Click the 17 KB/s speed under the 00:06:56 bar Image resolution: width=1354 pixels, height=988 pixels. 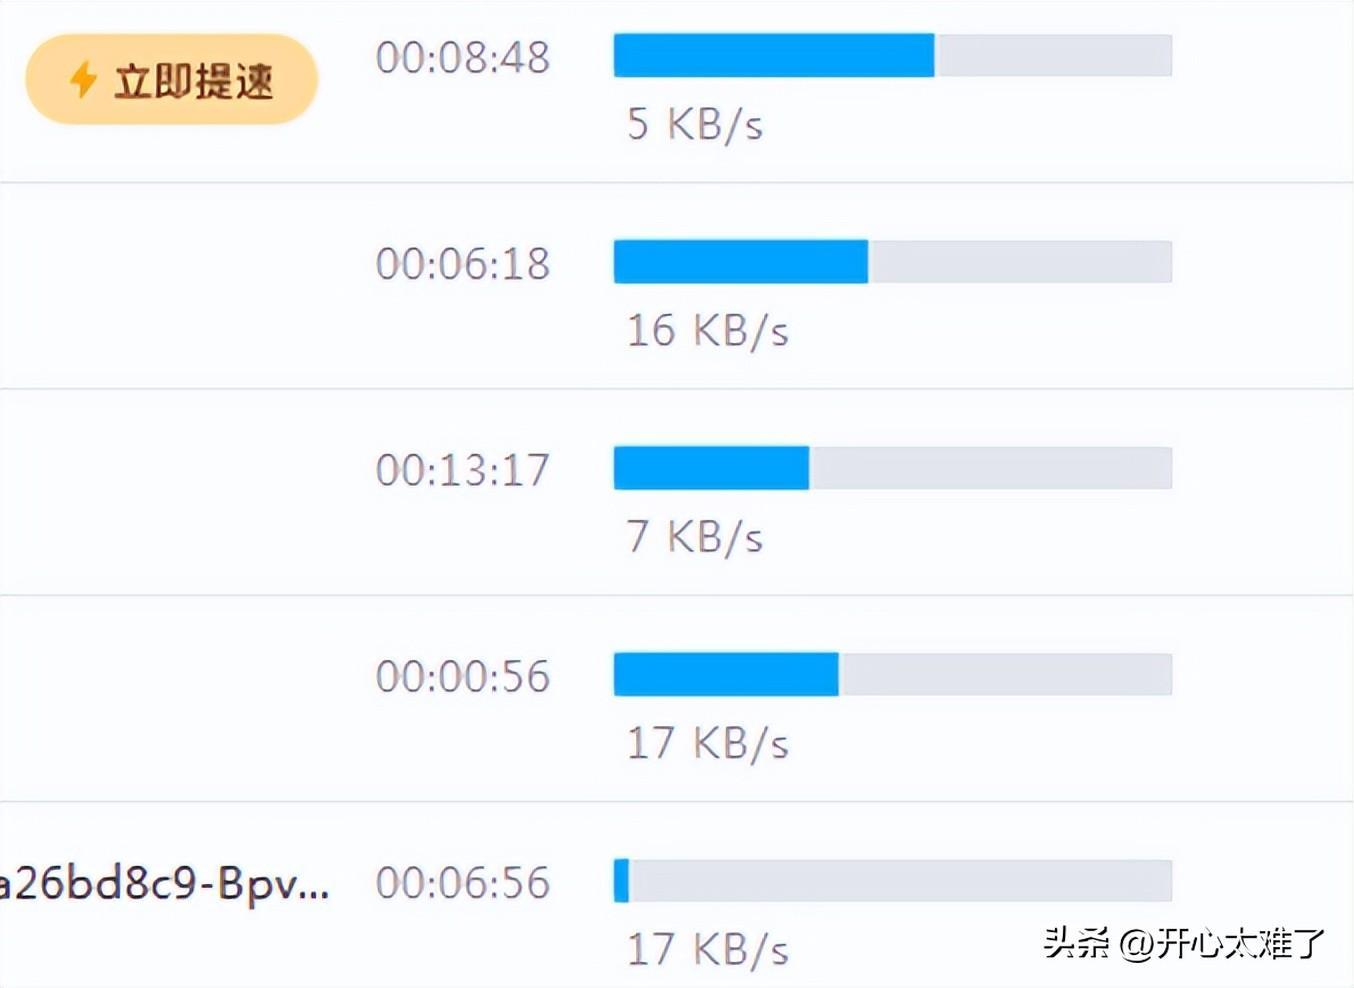point(707,950)
